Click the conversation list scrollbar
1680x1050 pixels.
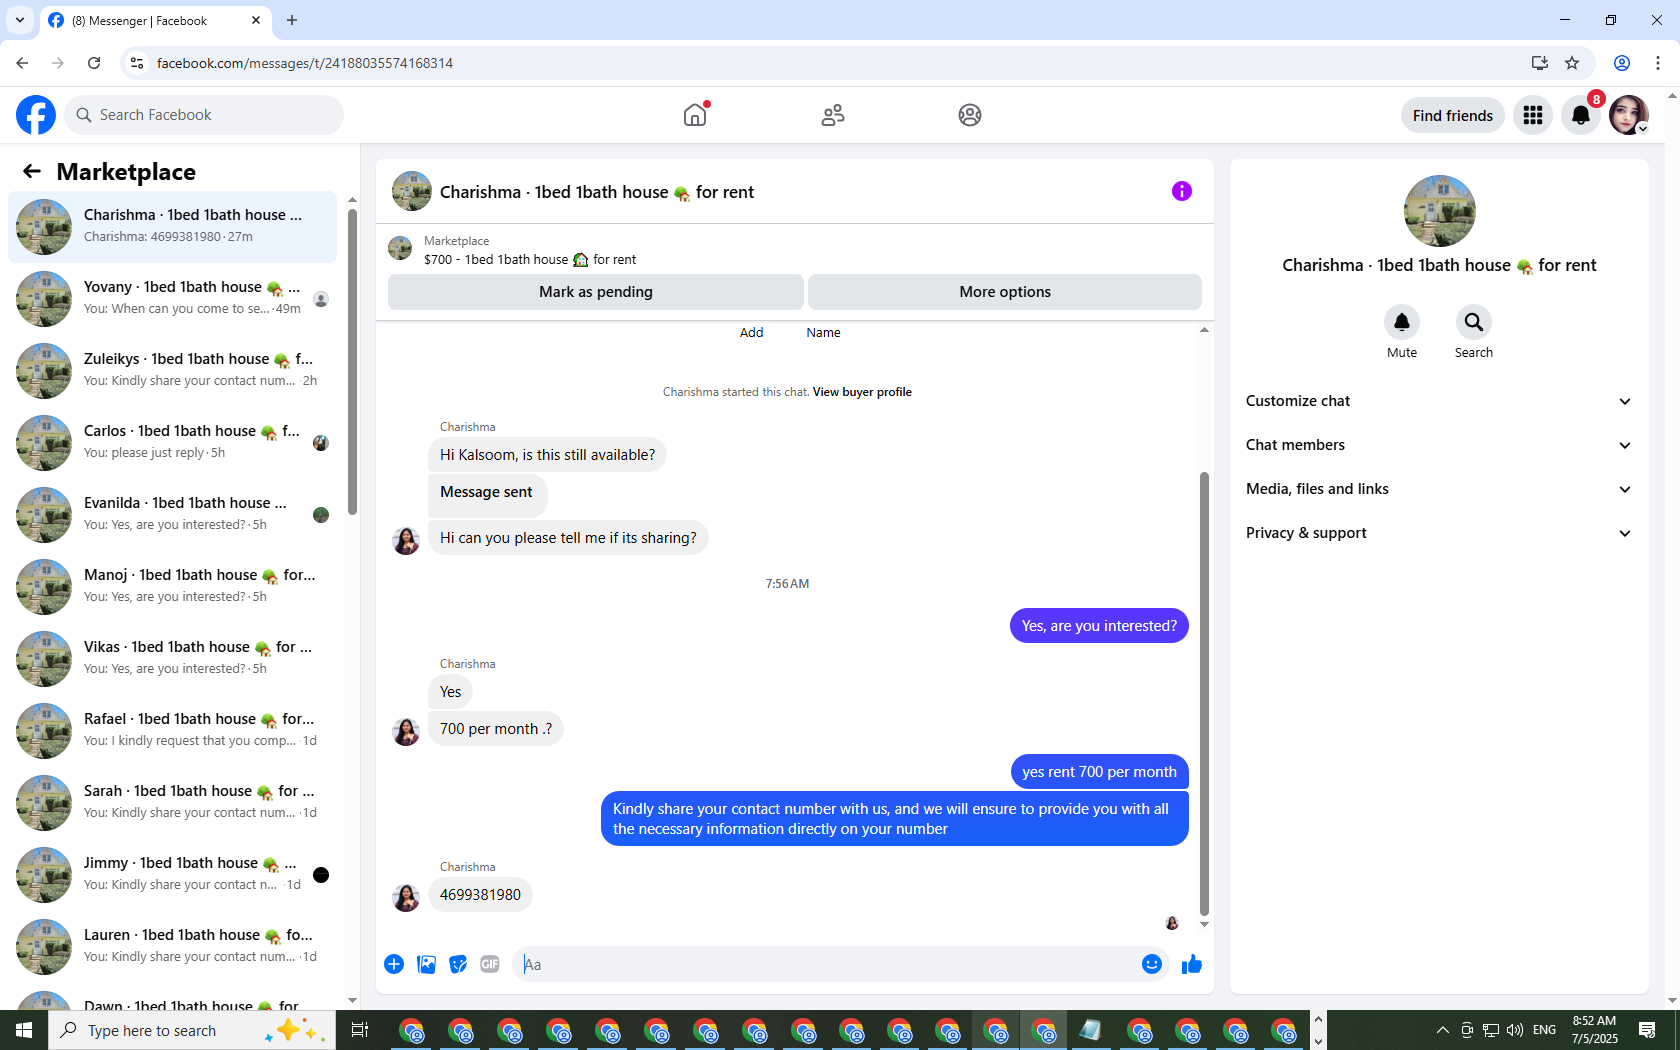(352, 362)
